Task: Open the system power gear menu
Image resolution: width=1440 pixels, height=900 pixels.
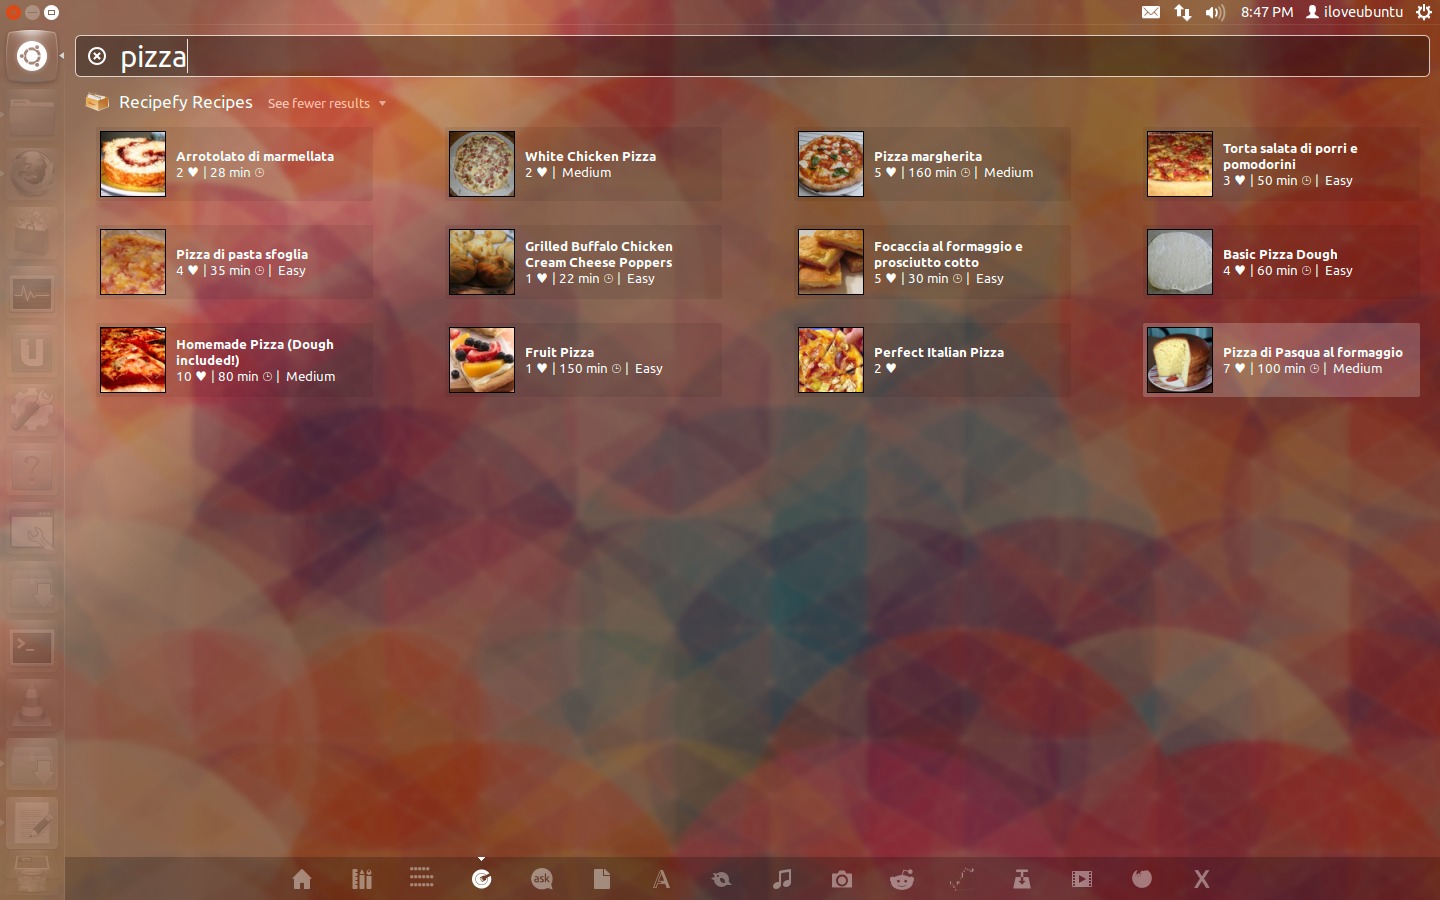Action: [1424, 12]
